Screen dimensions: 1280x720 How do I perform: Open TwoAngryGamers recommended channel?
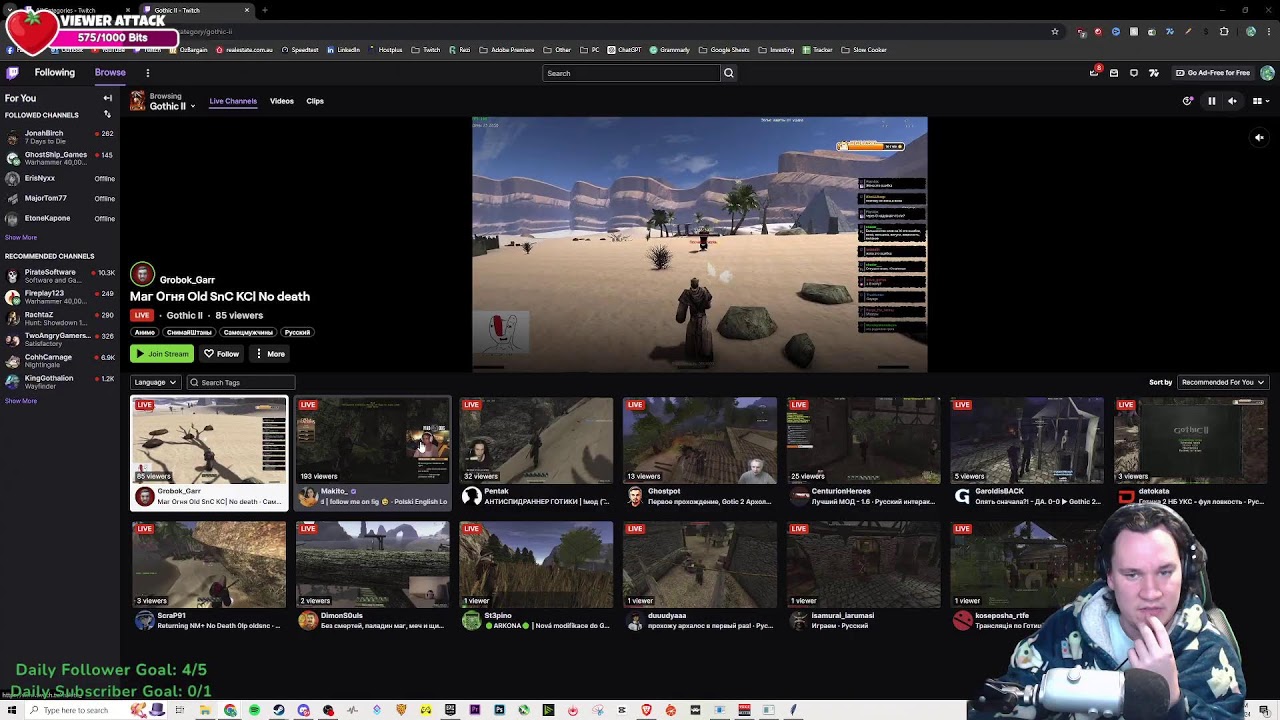pos(60,339)
